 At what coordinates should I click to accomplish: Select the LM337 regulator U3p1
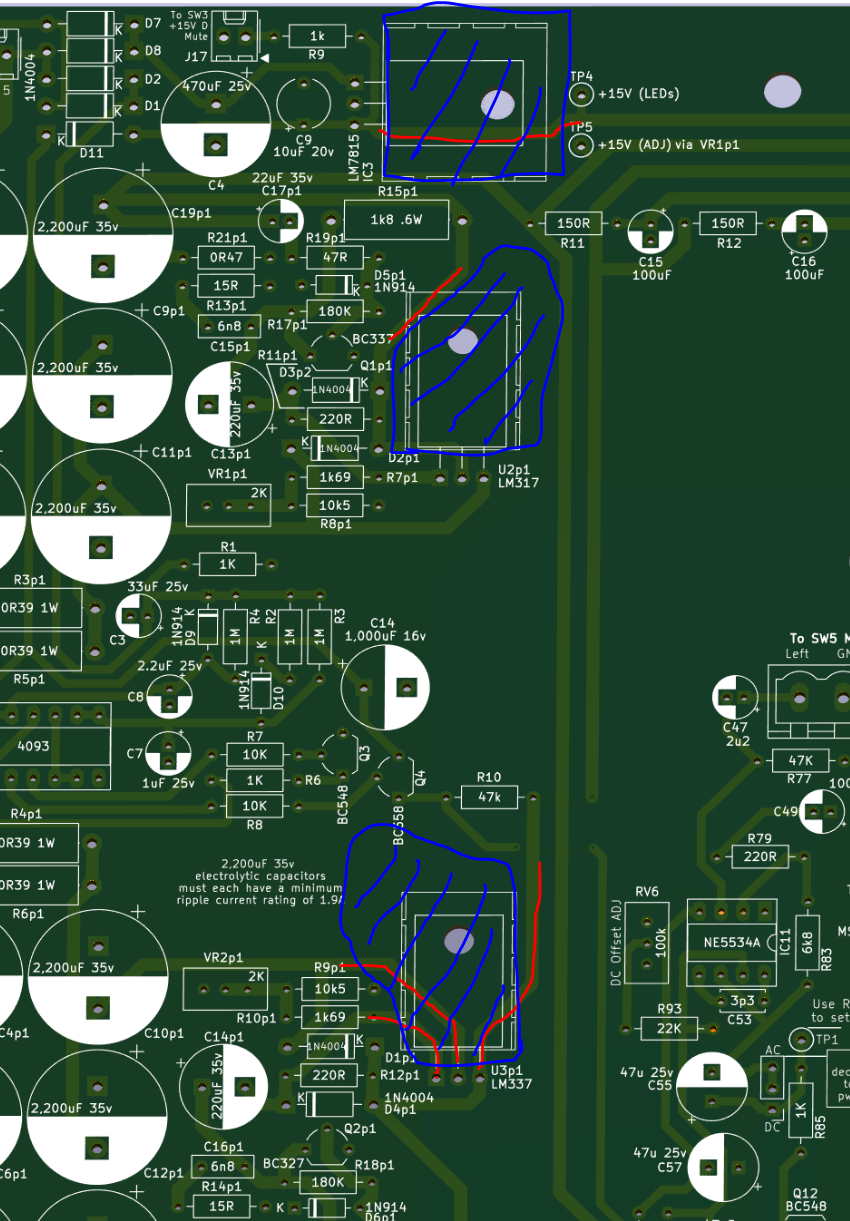[459, 975]
